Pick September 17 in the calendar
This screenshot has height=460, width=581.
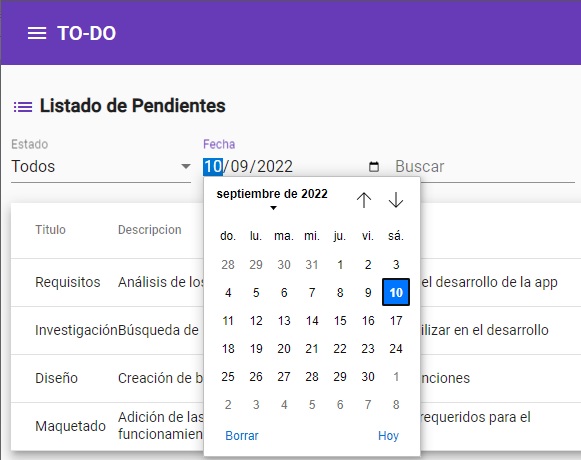click(396, 321)
